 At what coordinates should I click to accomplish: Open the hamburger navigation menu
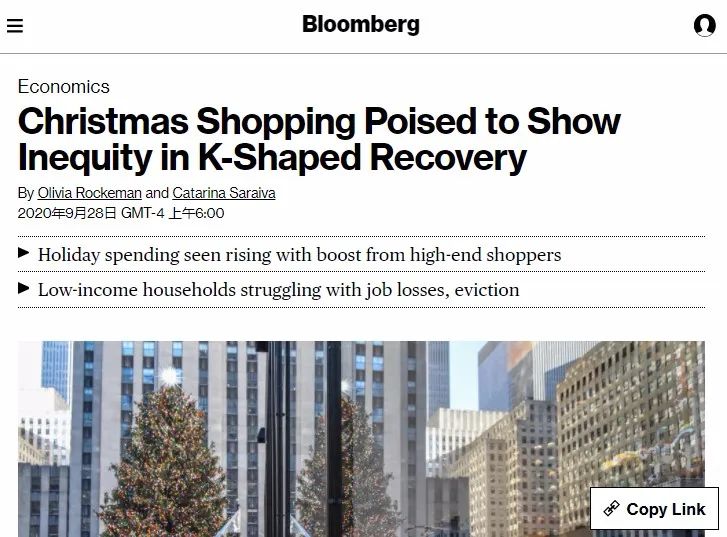pyautogui.click(x=15, y=26)
